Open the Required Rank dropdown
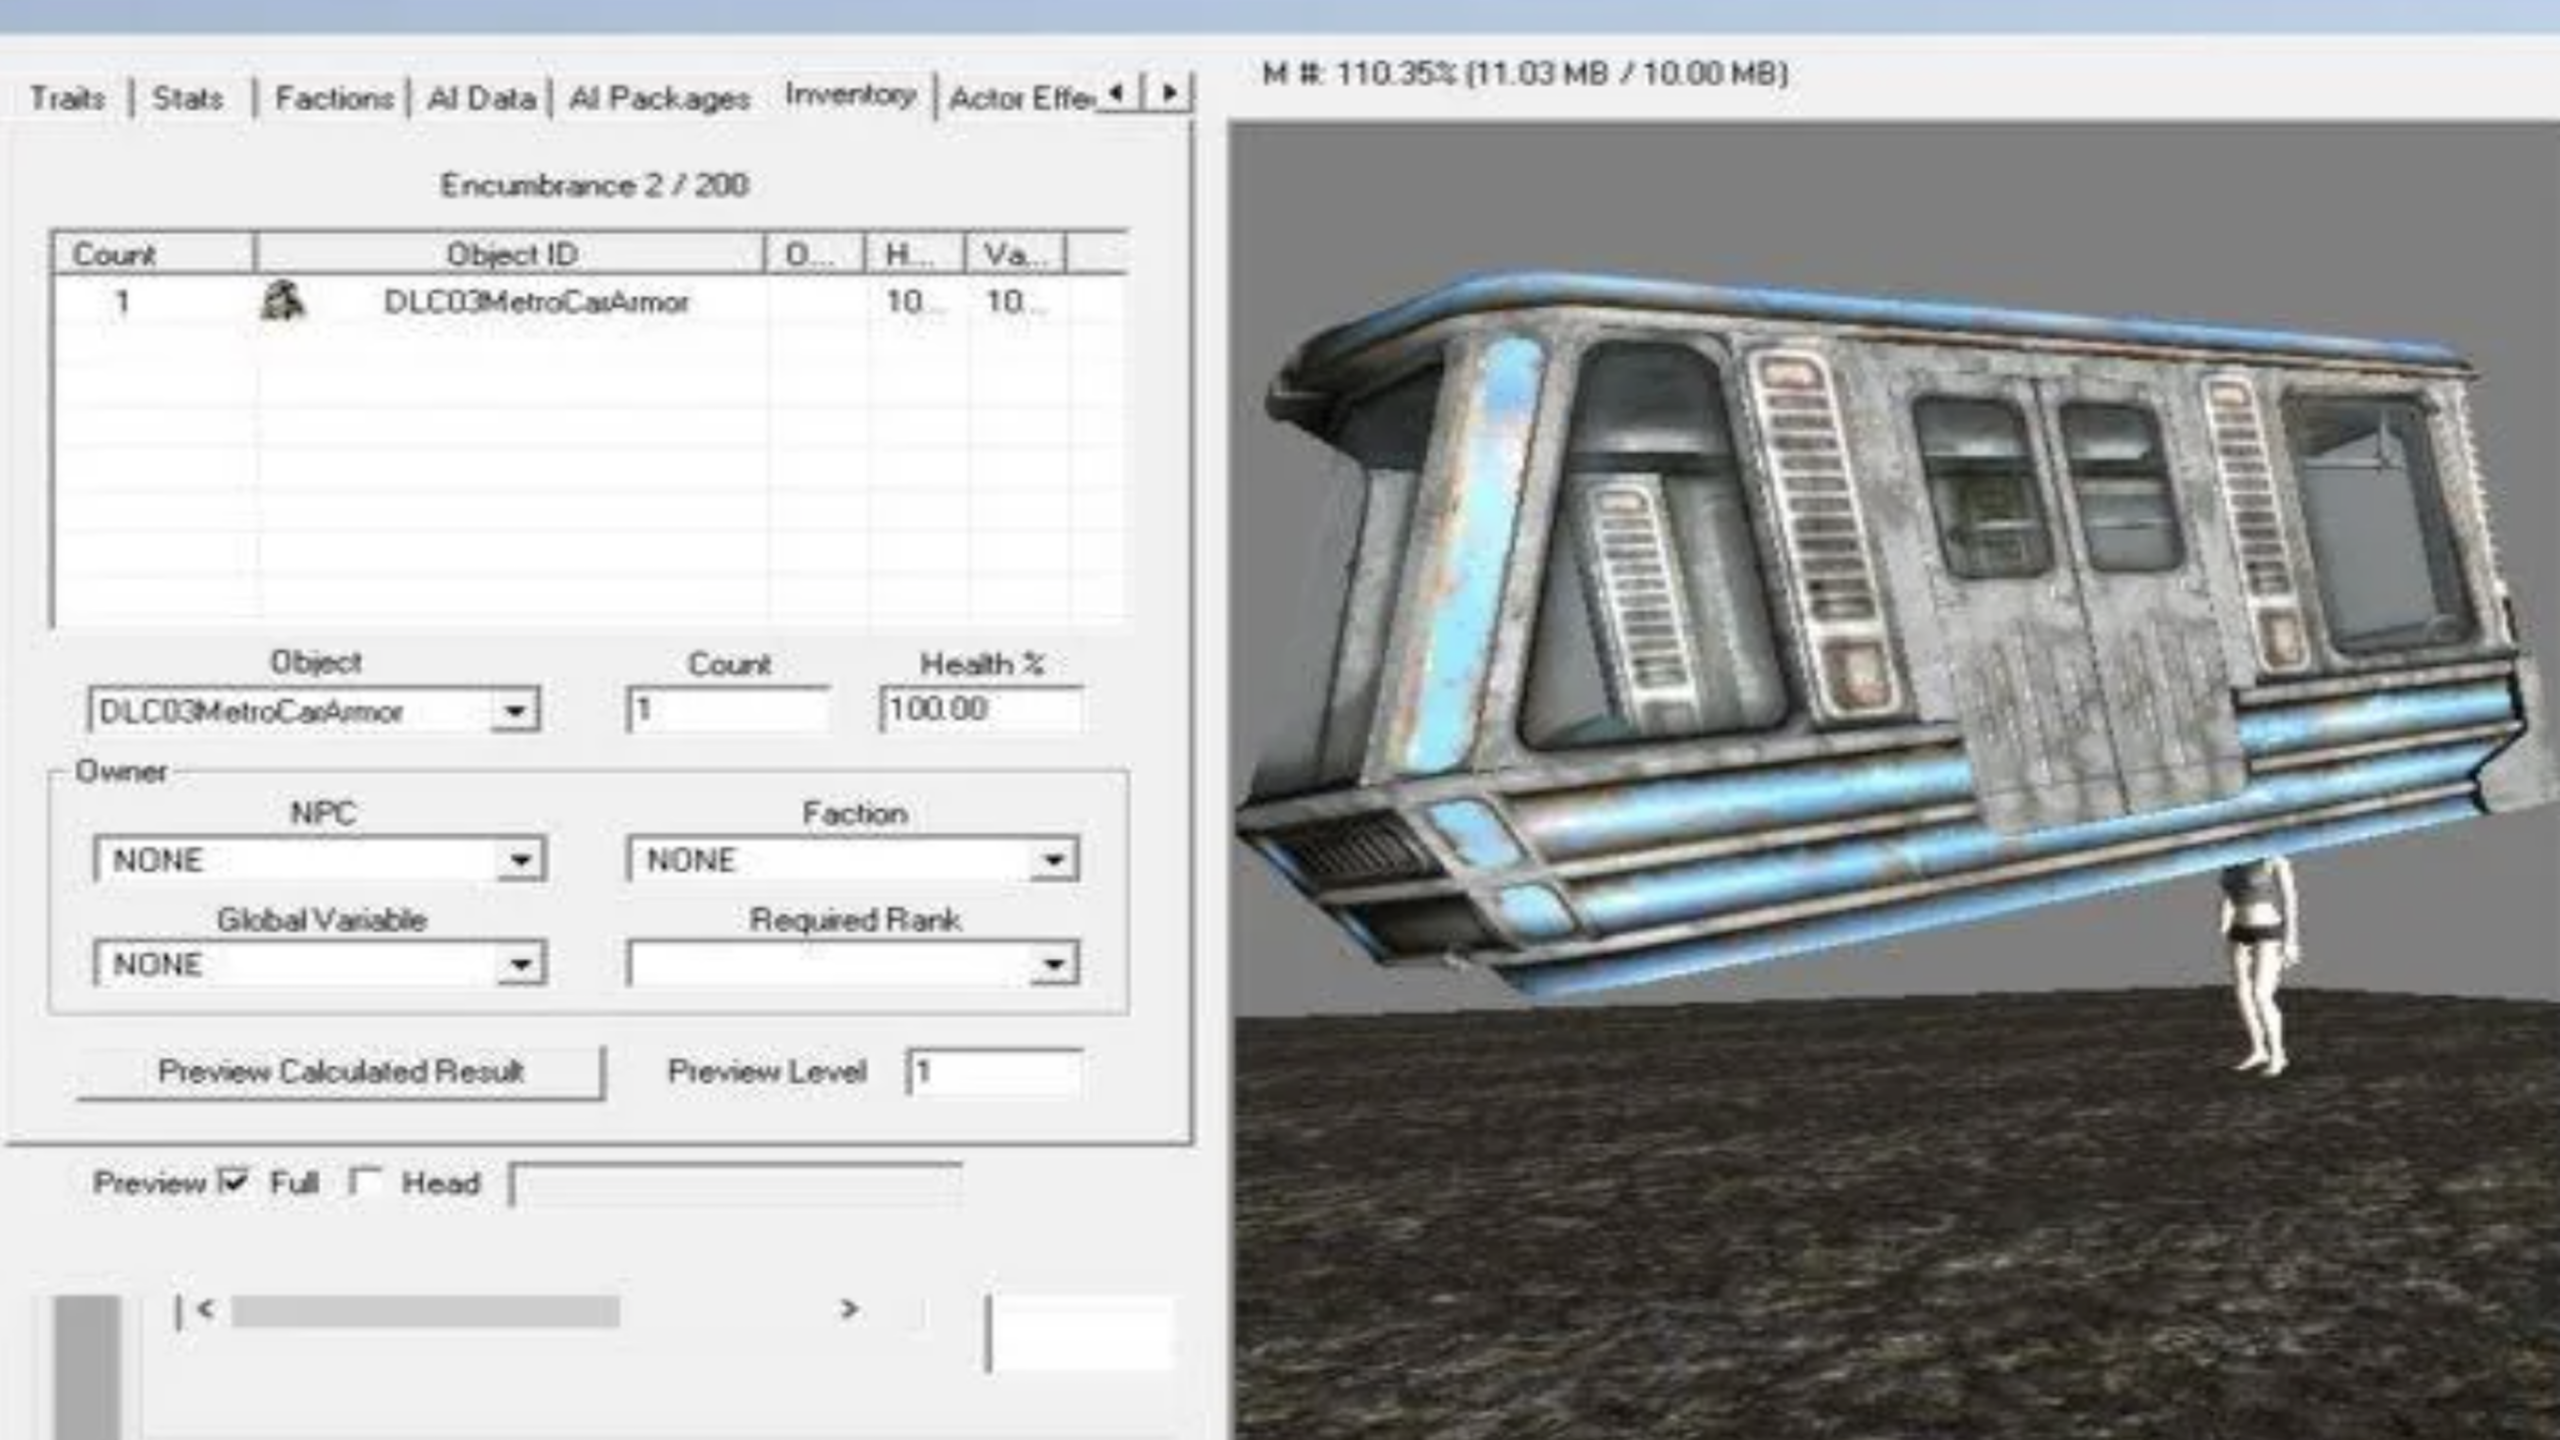 point(1053,965)
